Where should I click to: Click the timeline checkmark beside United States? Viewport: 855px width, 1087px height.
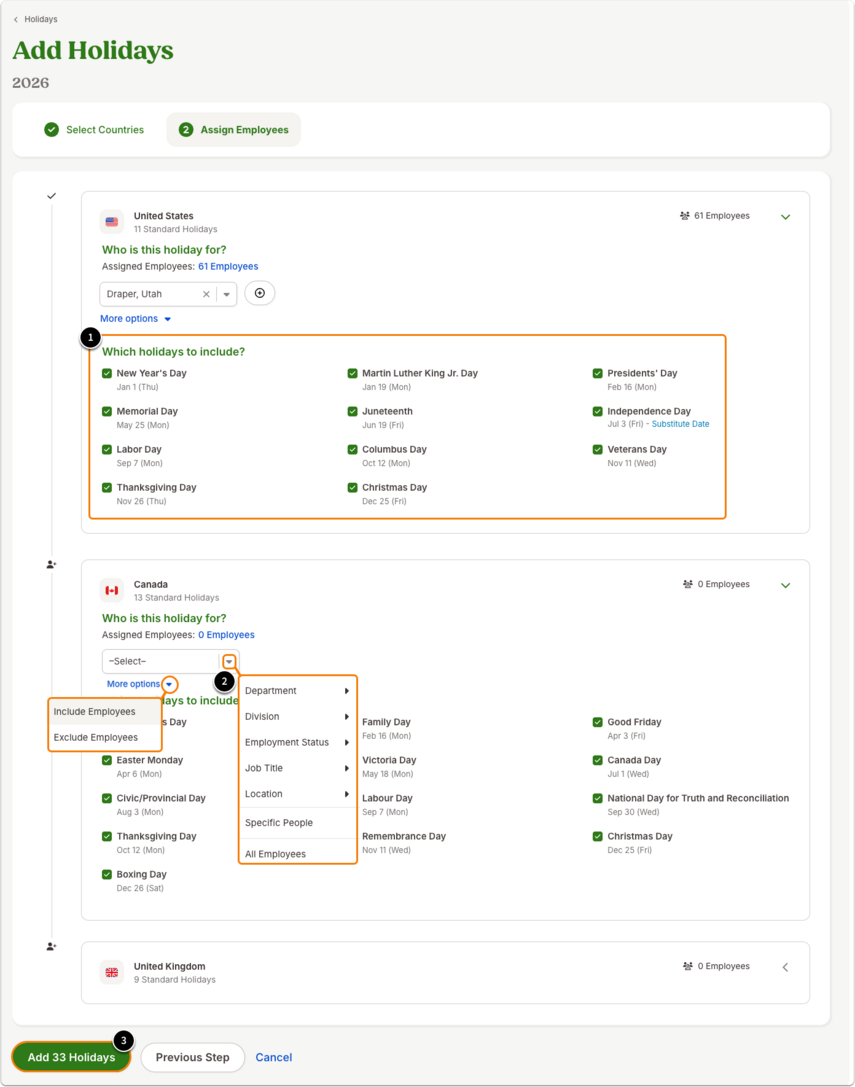(x=51, y=196)
